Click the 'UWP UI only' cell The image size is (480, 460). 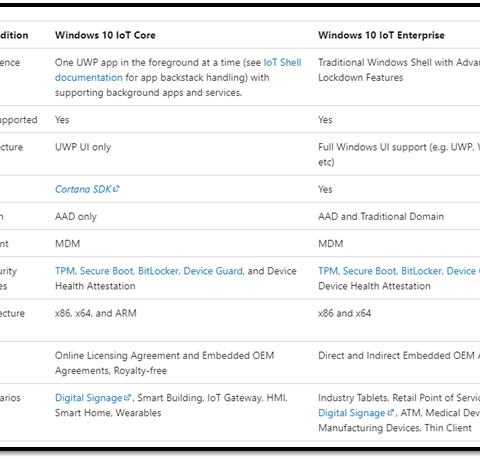tap(83, 147)
